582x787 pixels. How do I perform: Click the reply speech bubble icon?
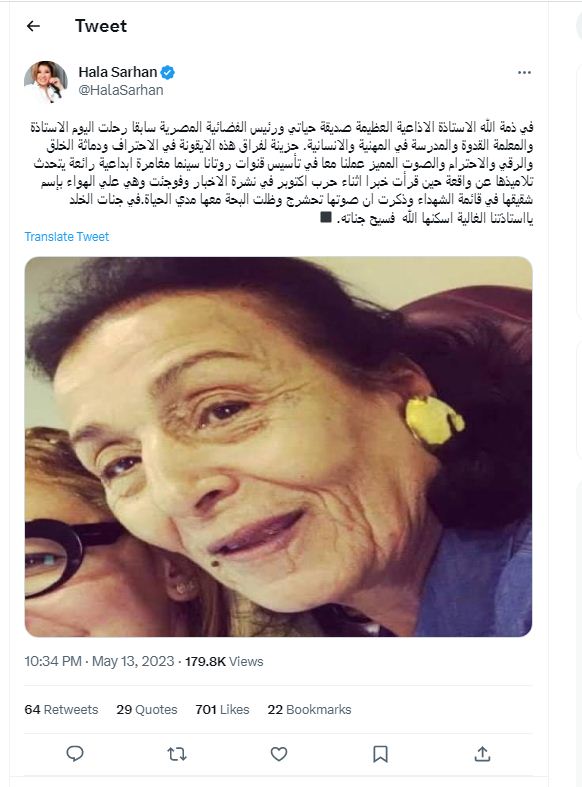coord(75,753)
